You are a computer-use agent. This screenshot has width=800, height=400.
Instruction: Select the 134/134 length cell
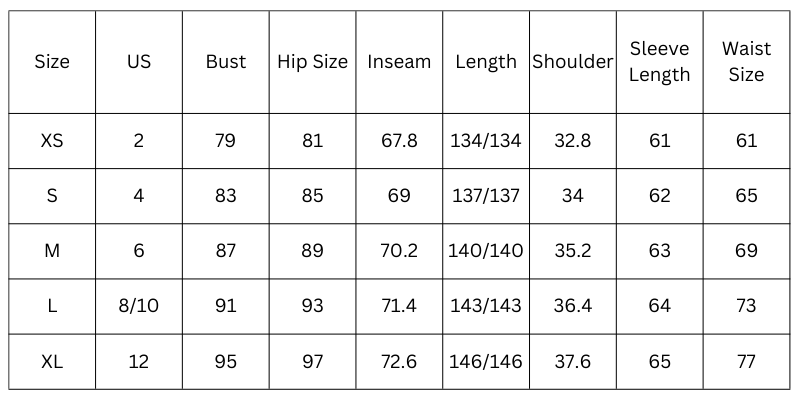[x=485, y=141]
